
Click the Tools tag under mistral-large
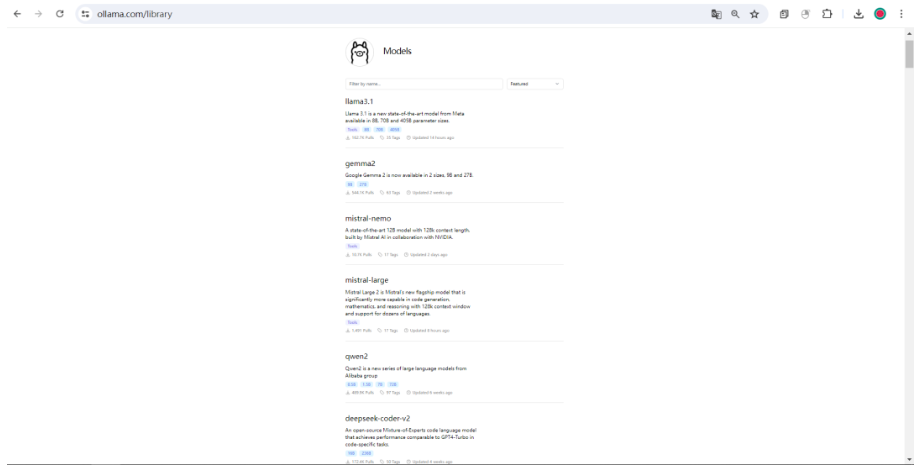point(352,323)
